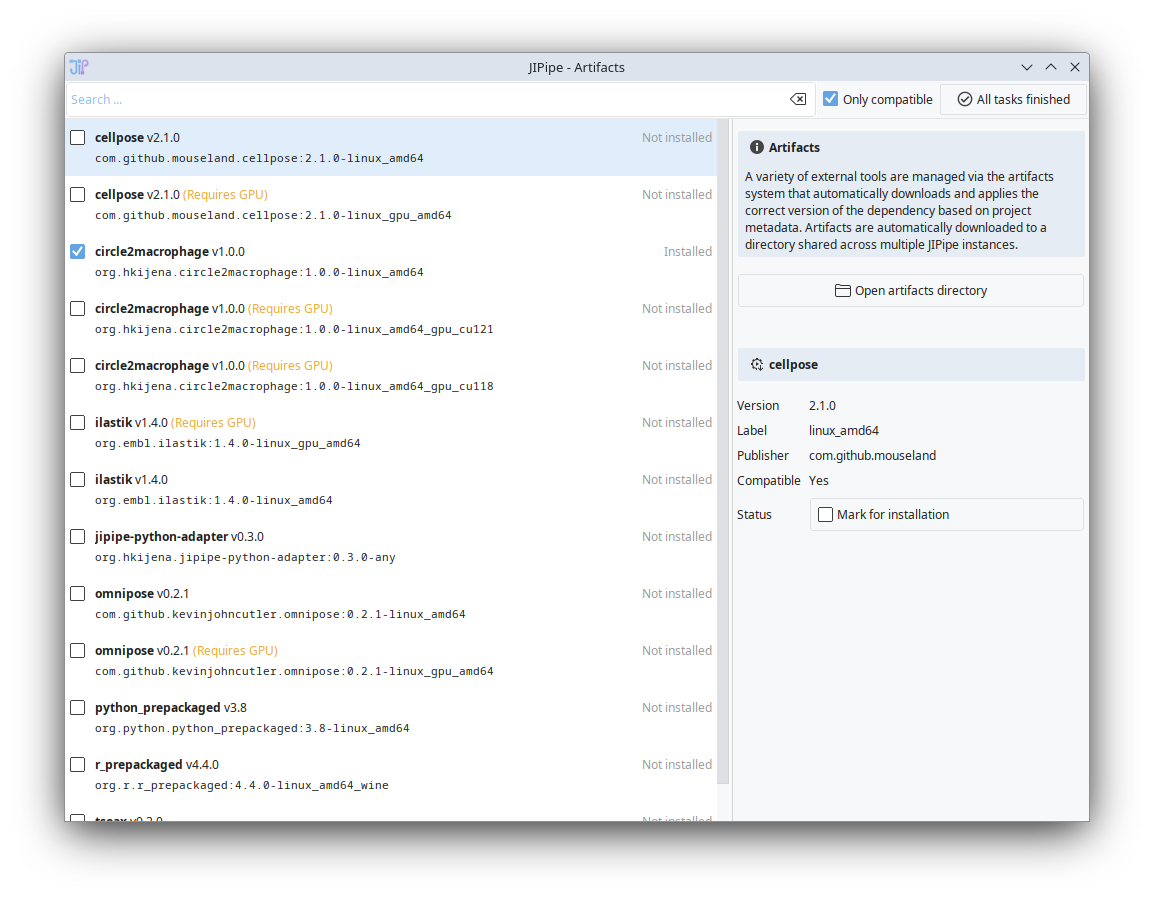Click the checkmark icon on All tasks finished
The width and height of the screenshot is (1154, 898).
pyautogui.click(x=965, y=99)
